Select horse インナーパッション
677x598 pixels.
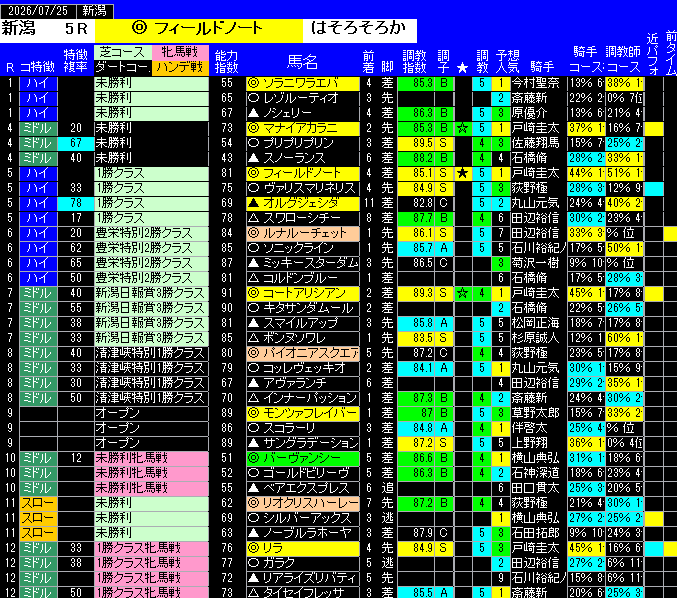pyautogui.click(x=303, y=398)
